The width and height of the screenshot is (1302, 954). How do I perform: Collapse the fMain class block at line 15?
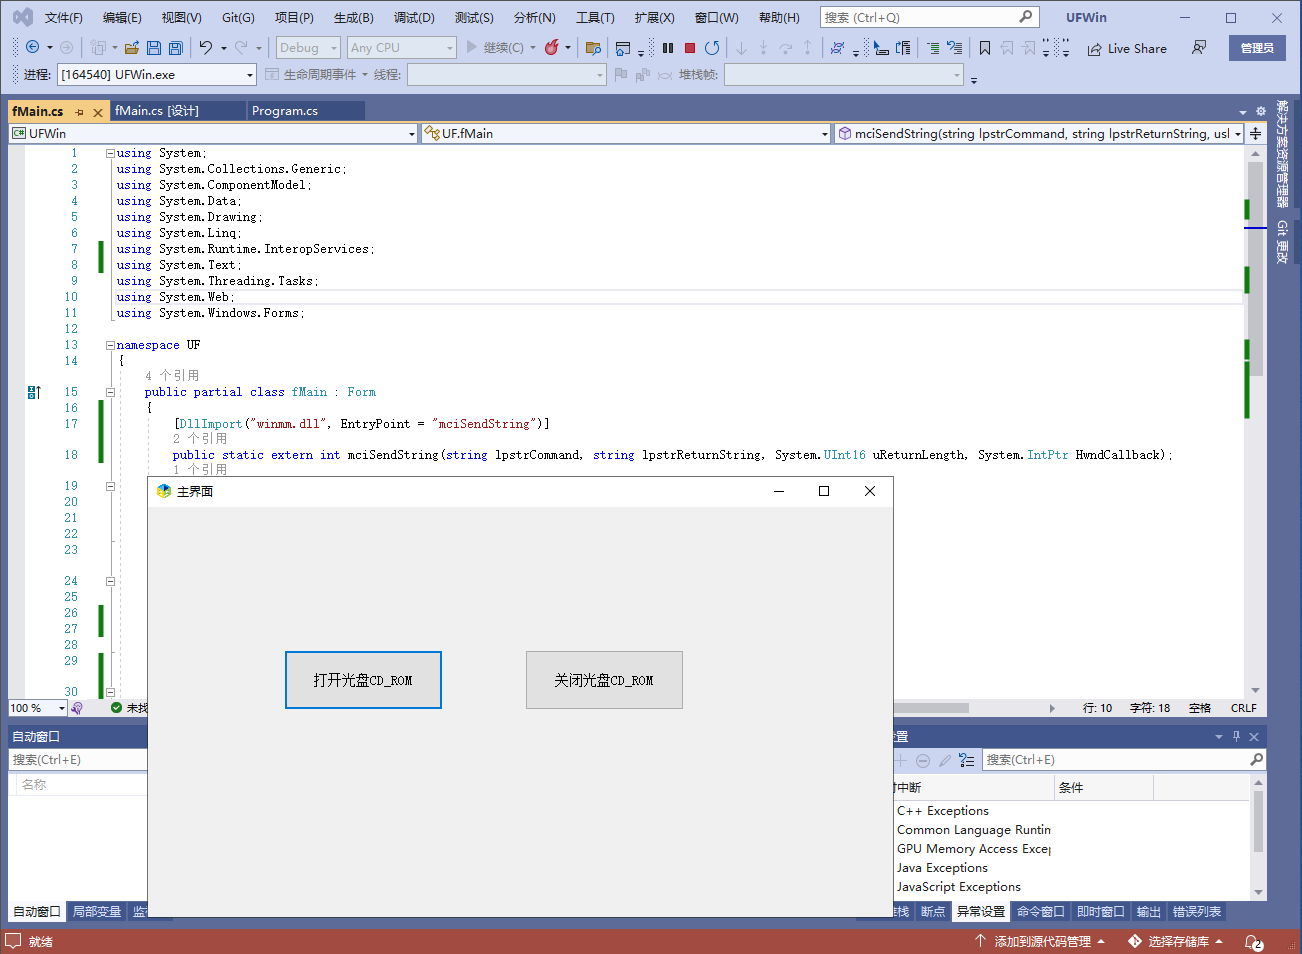coord(110,392)
